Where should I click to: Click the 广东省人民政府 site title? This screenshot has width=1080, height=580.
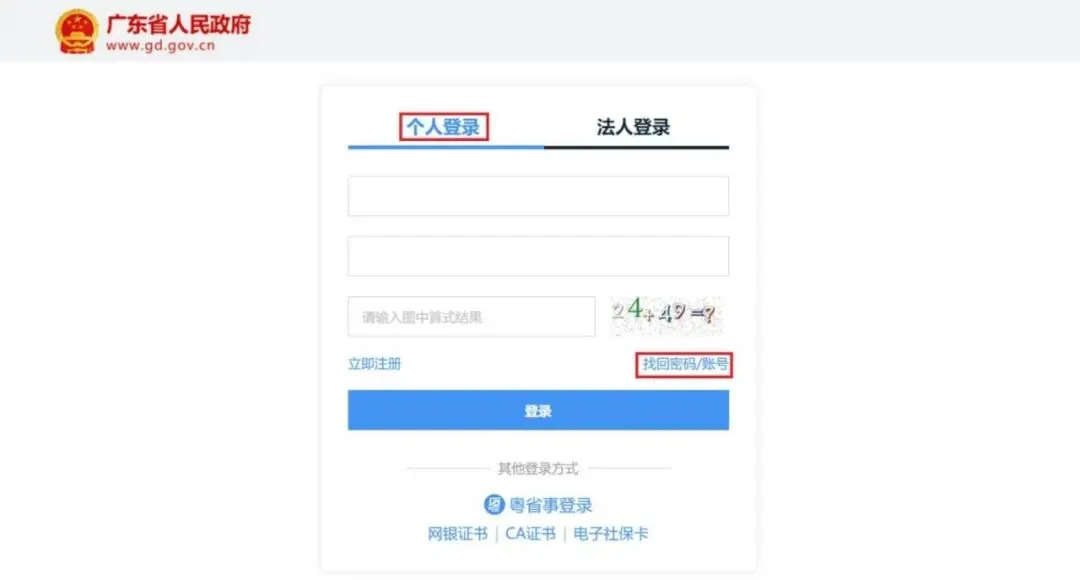pos(178,24)
